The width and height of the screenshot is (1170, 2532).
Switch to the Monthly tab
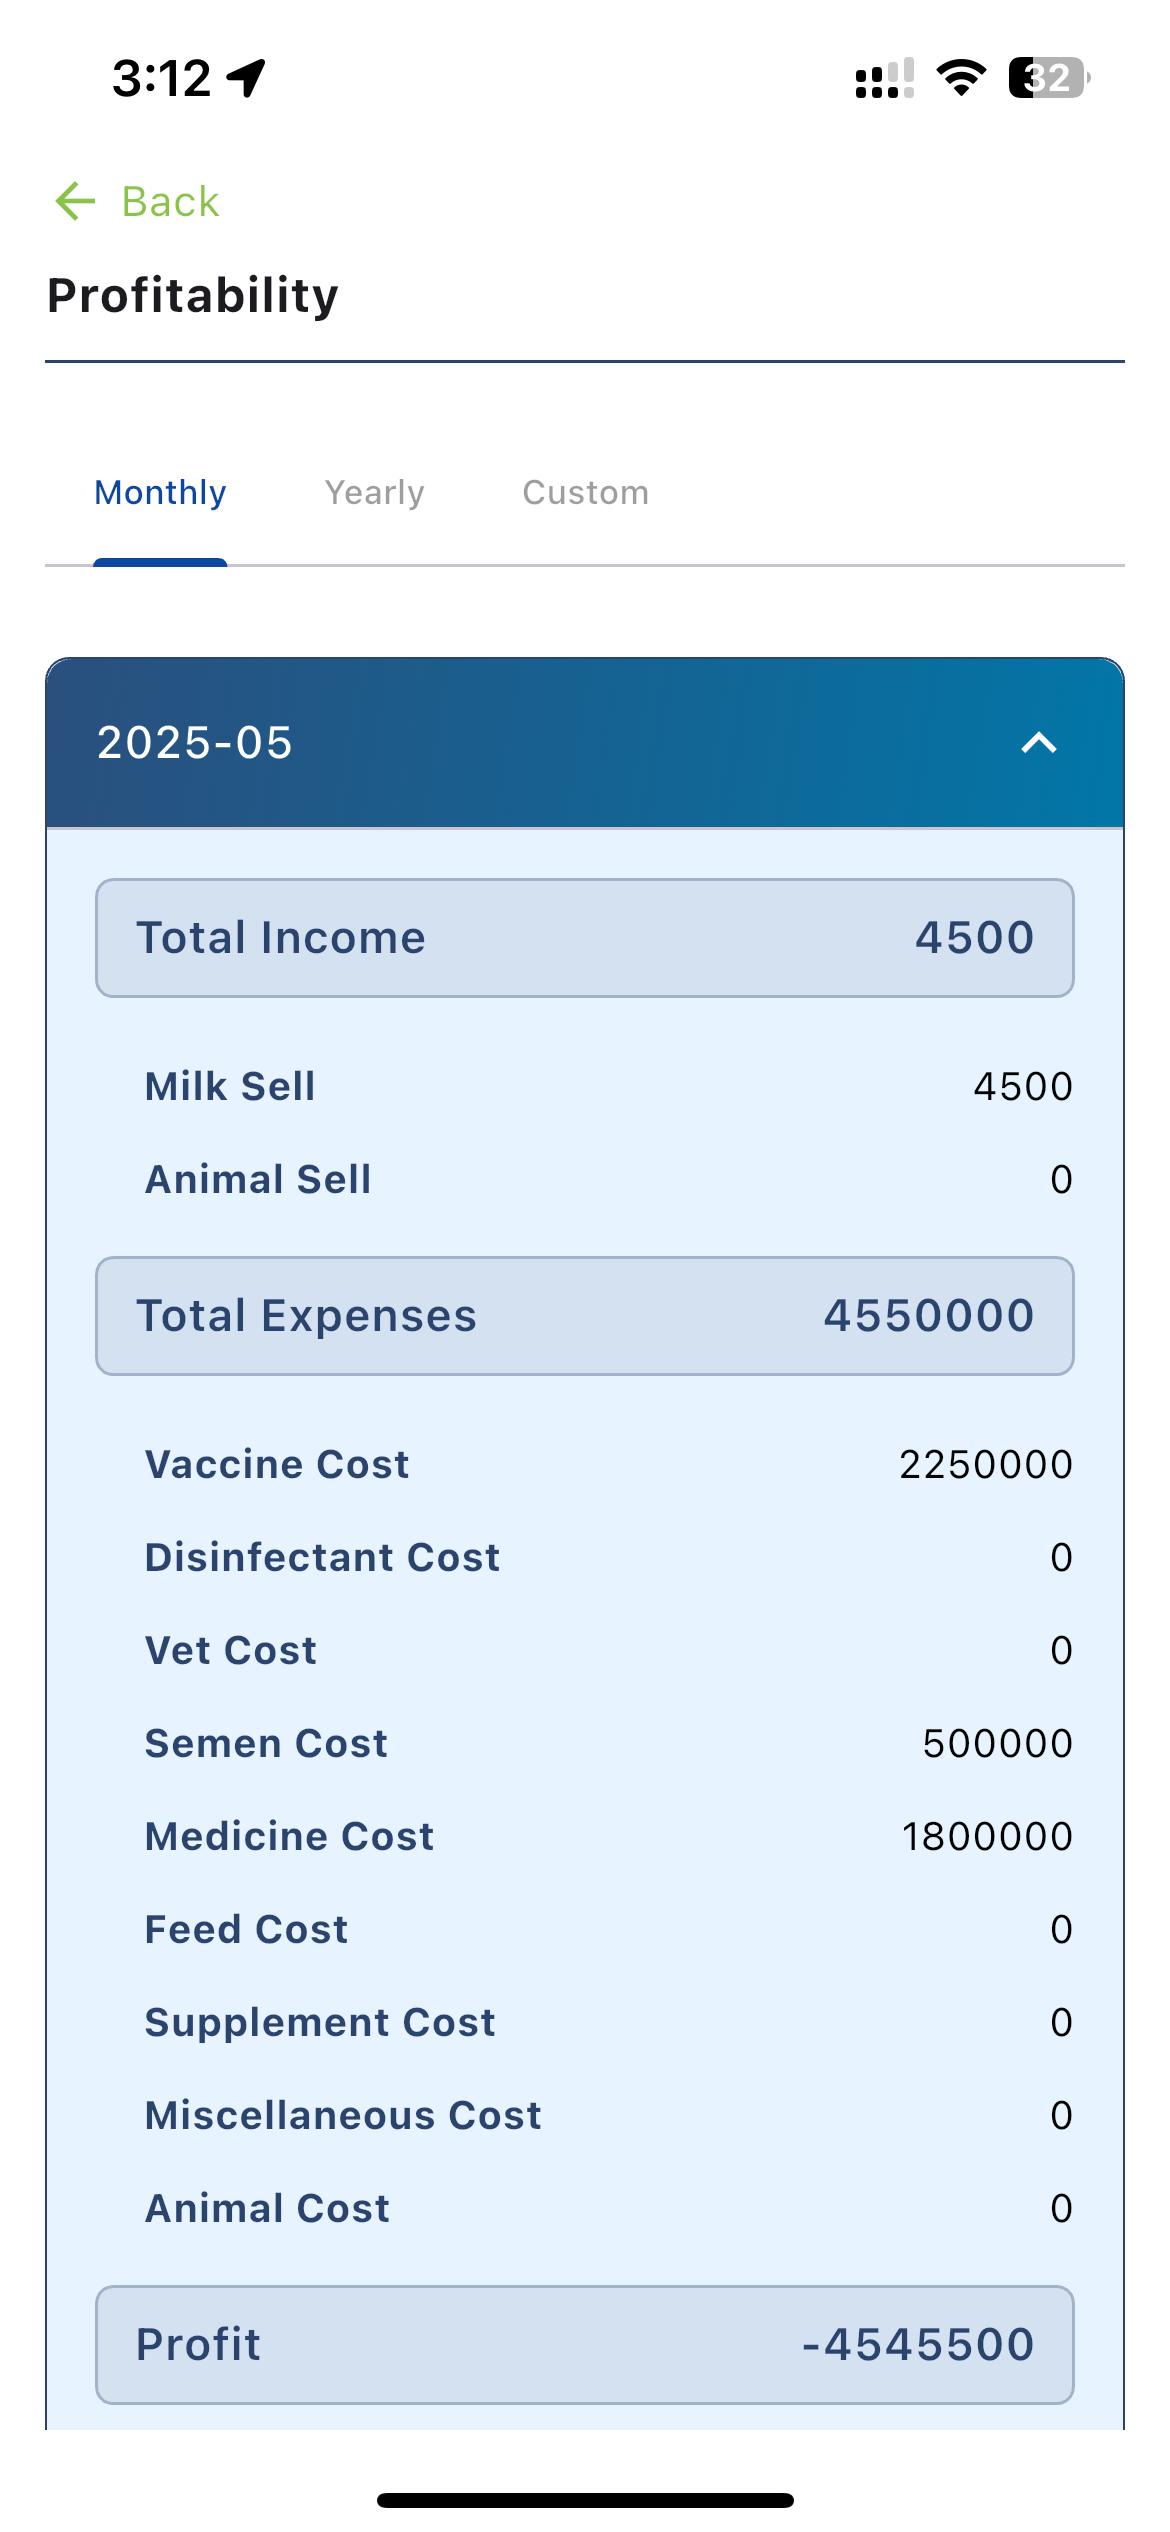[160, 493]
